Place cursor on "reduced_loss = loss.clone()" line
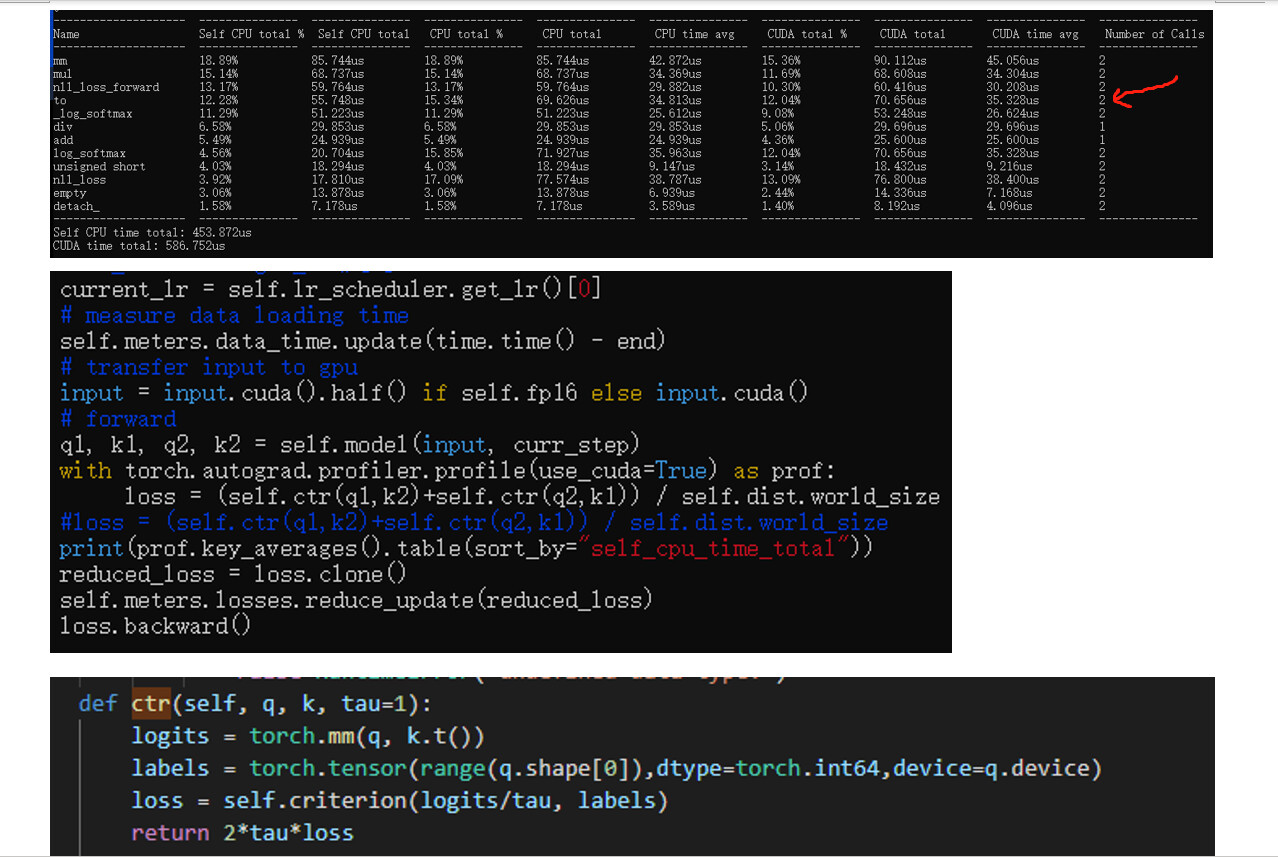The height and width of the screenshot is (857, 1278). point(233,574)
